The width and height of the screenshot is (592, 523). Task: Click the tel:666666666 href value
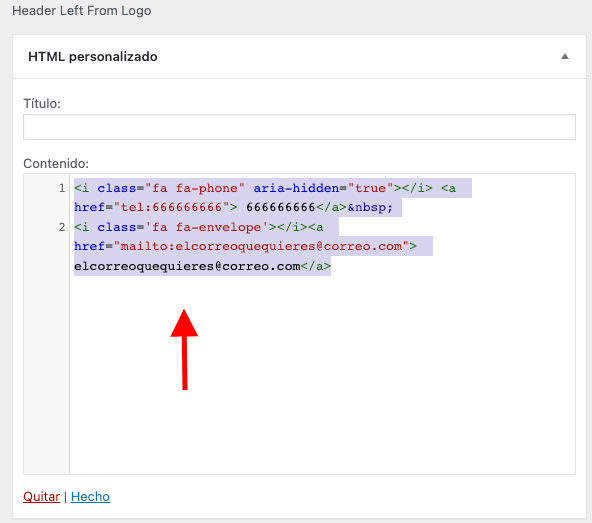171,207
